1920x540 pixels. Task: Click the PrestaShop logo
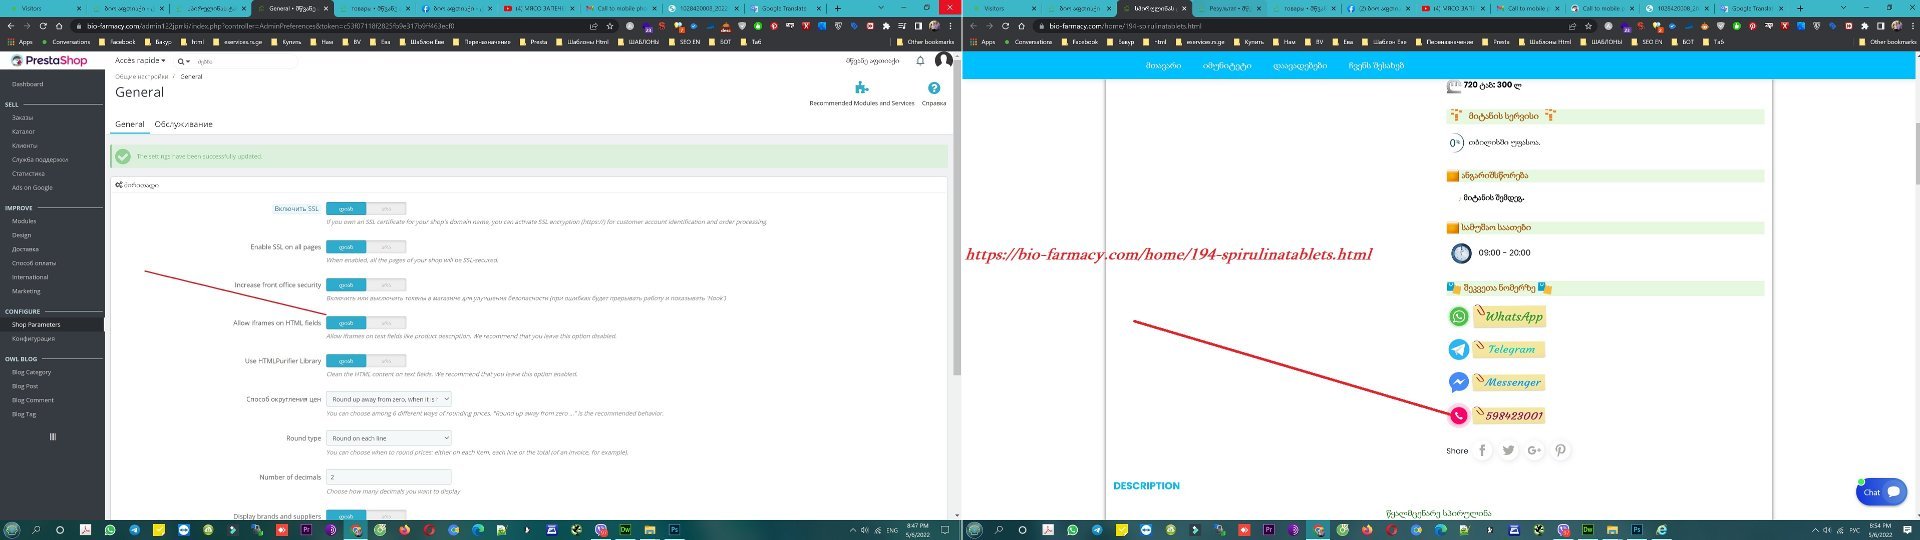pos(49,61)
